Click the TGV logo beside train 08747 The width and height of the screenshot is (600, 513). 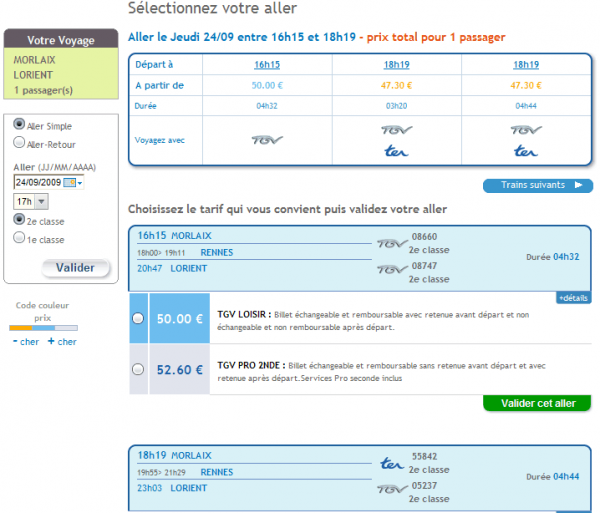392,269
